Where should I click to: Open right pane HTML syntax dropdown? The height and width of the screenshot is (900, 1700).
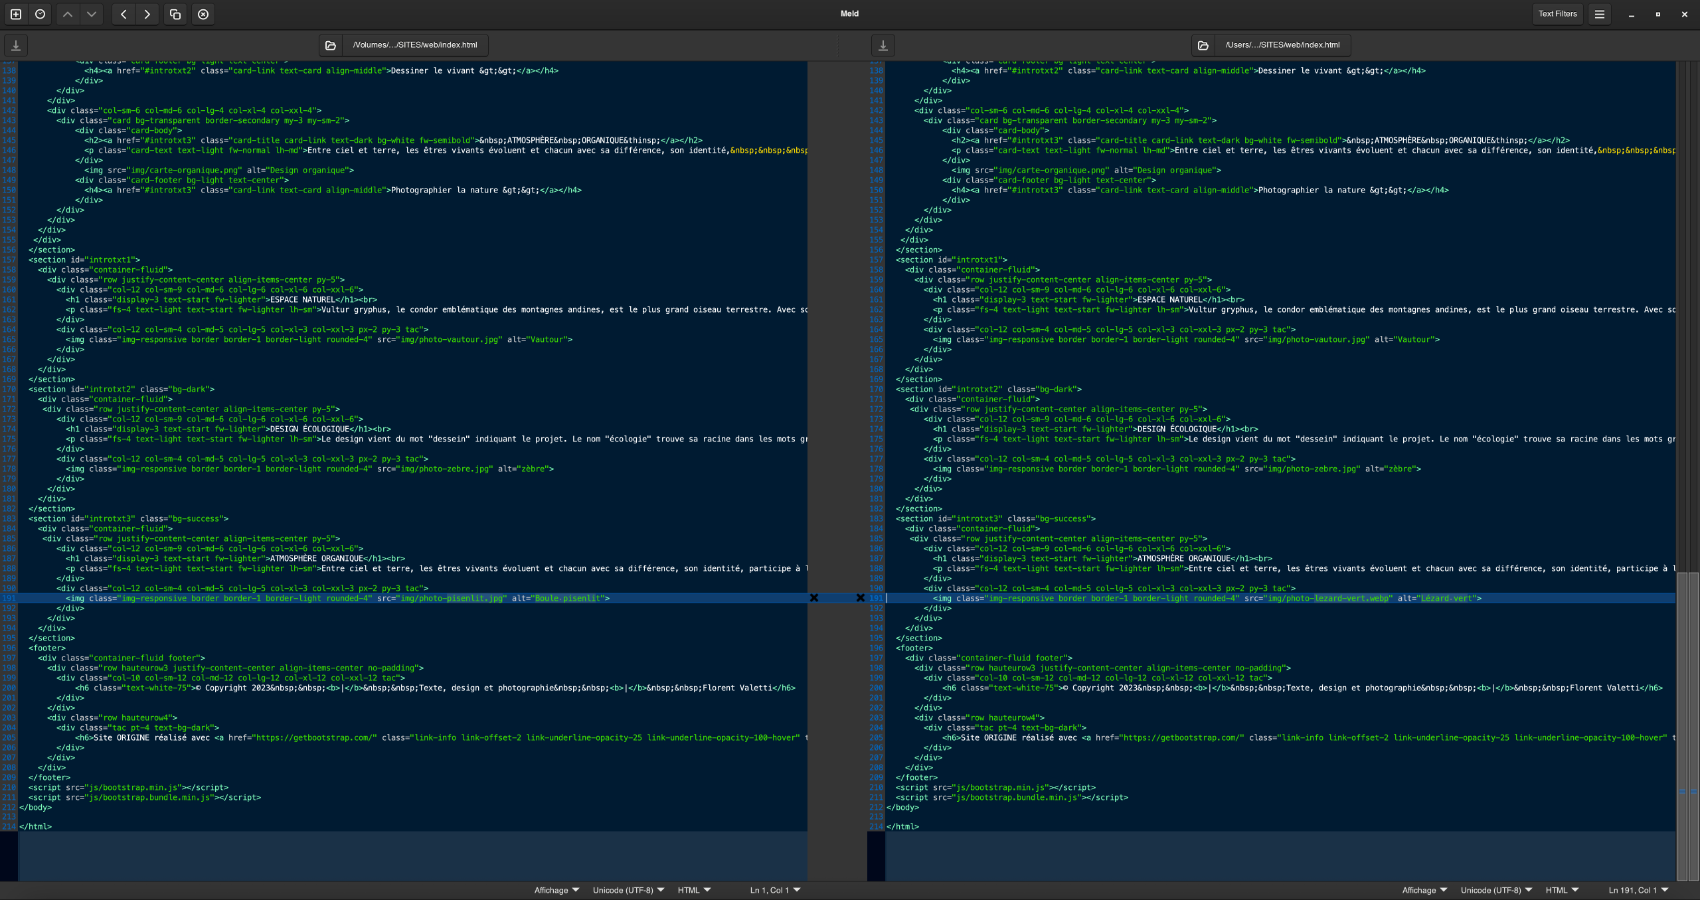[x=1562, y=890]
